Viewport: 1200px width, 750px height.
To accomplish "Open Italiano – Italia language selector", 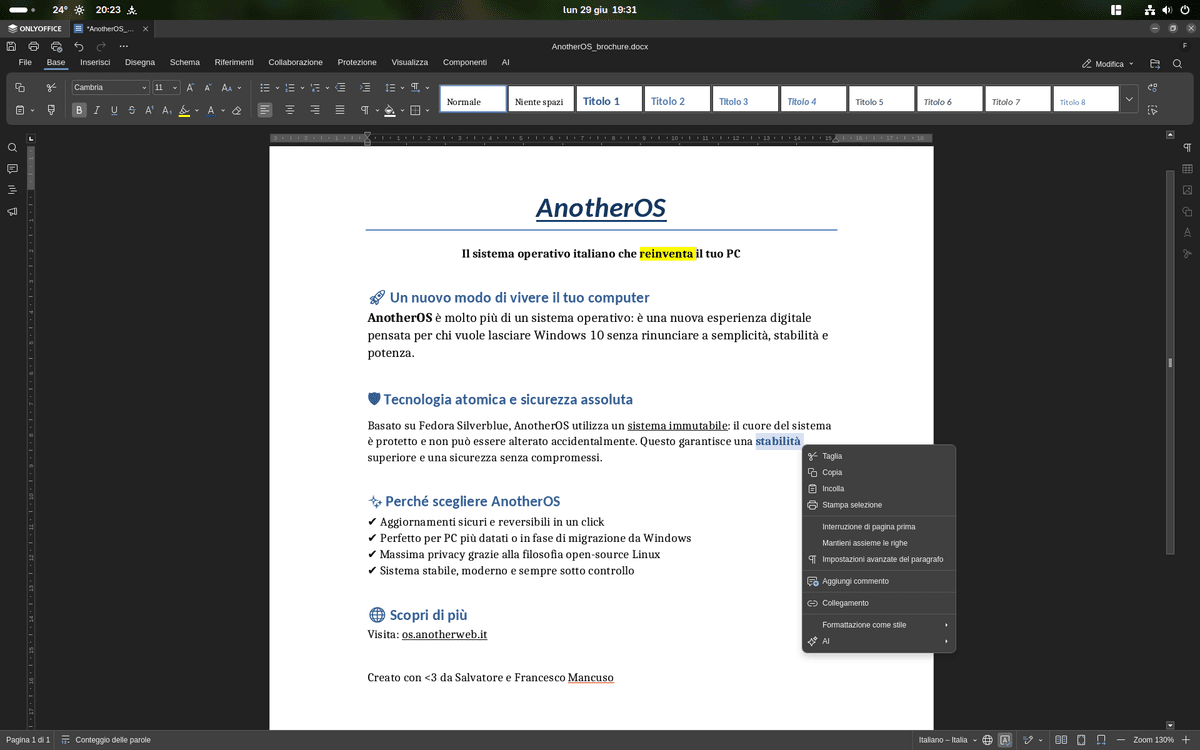I will coord(947,740).
